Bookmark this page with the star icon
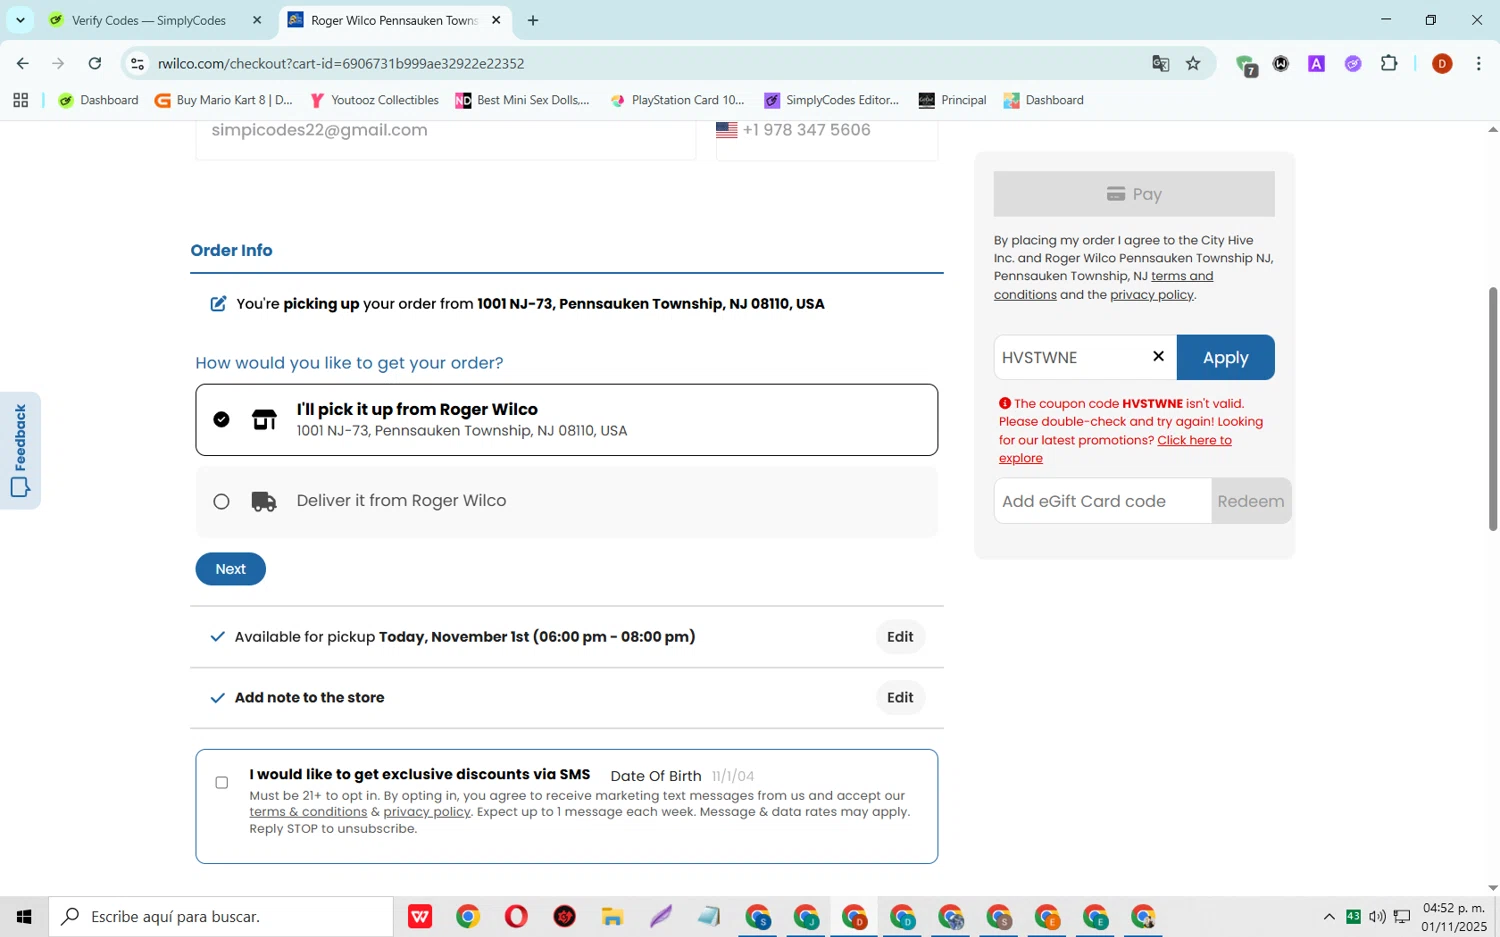This screenshot has height=937, width=1500. 1193,63
